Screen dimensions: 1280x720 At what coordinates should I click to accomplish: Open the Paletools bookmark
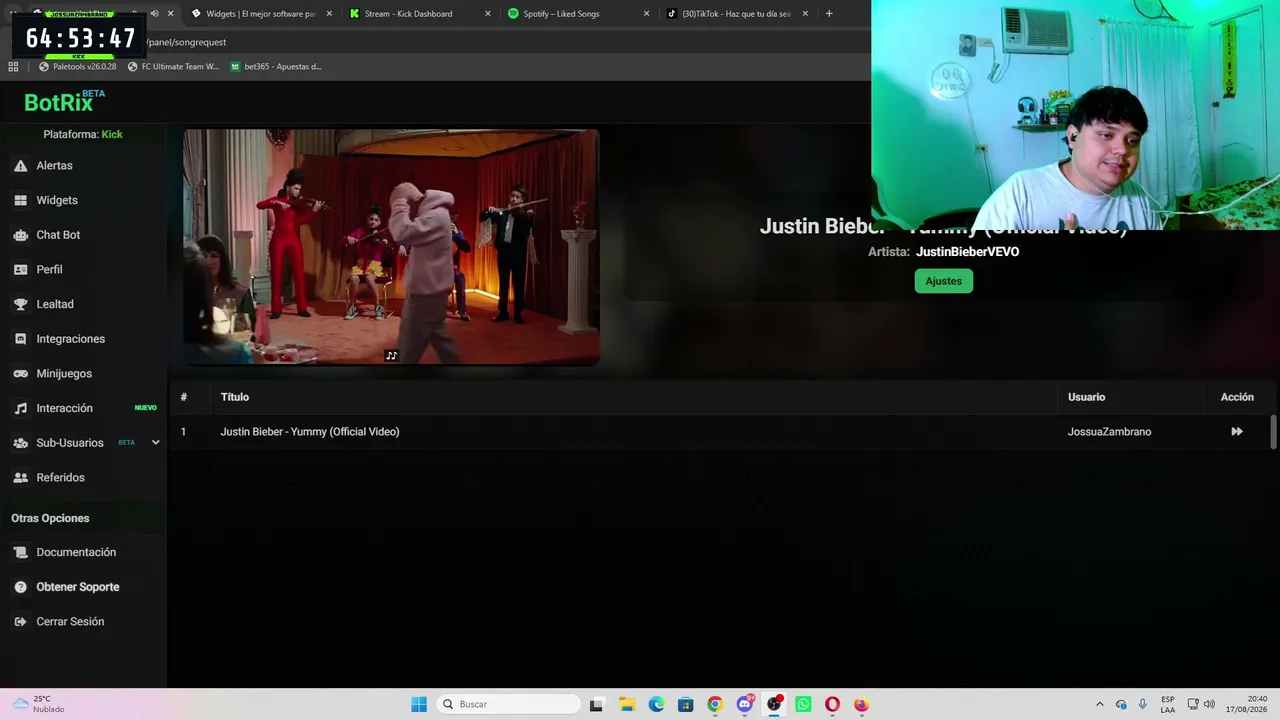[78, 67]
